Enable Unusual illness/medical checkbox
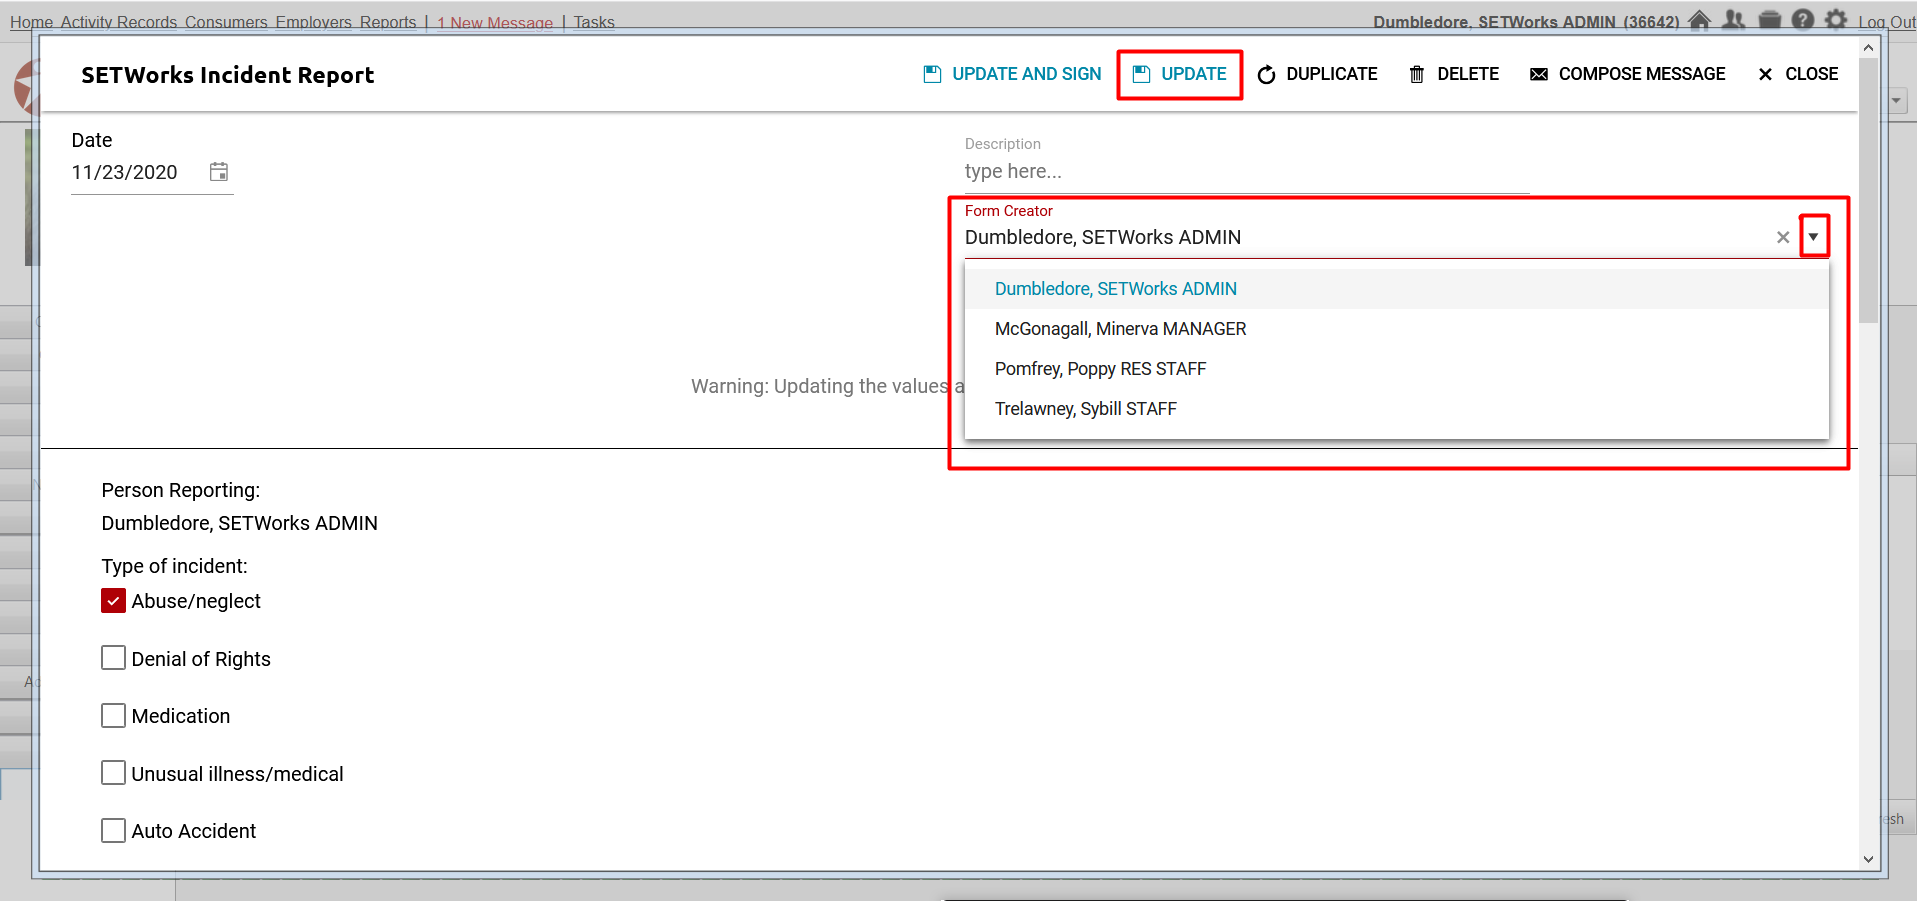Viewport: 1917px width, 901px height. (x=114, y=773)
